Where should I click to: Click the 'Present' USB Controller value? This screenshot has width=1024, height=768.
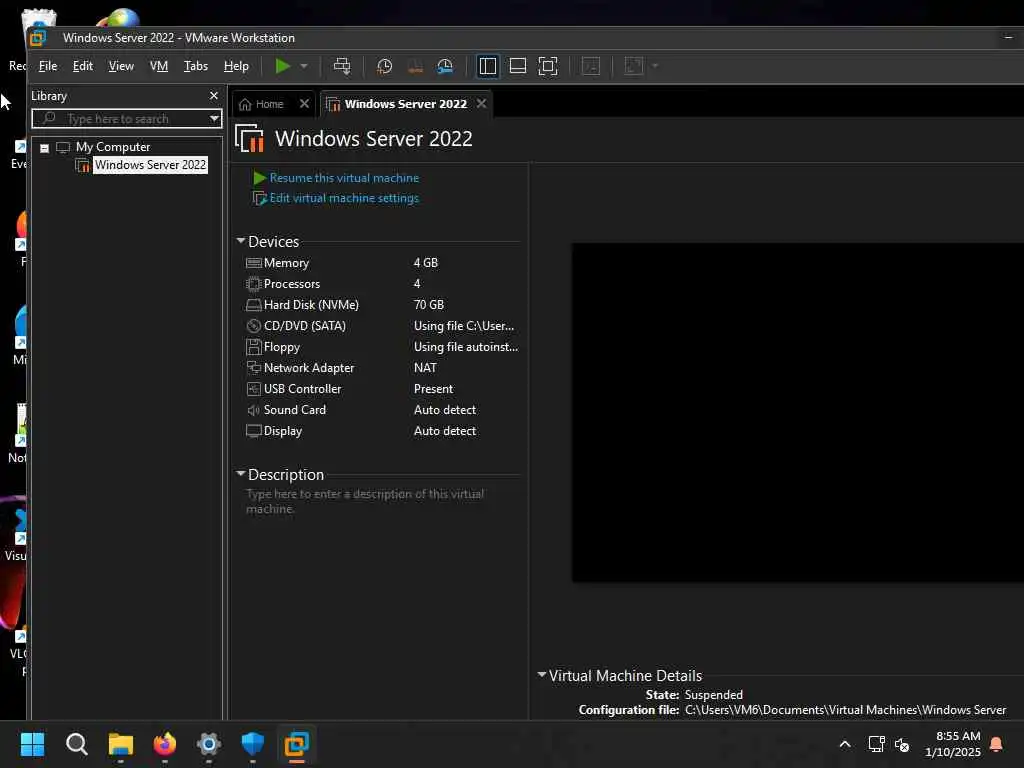point(433,389)
